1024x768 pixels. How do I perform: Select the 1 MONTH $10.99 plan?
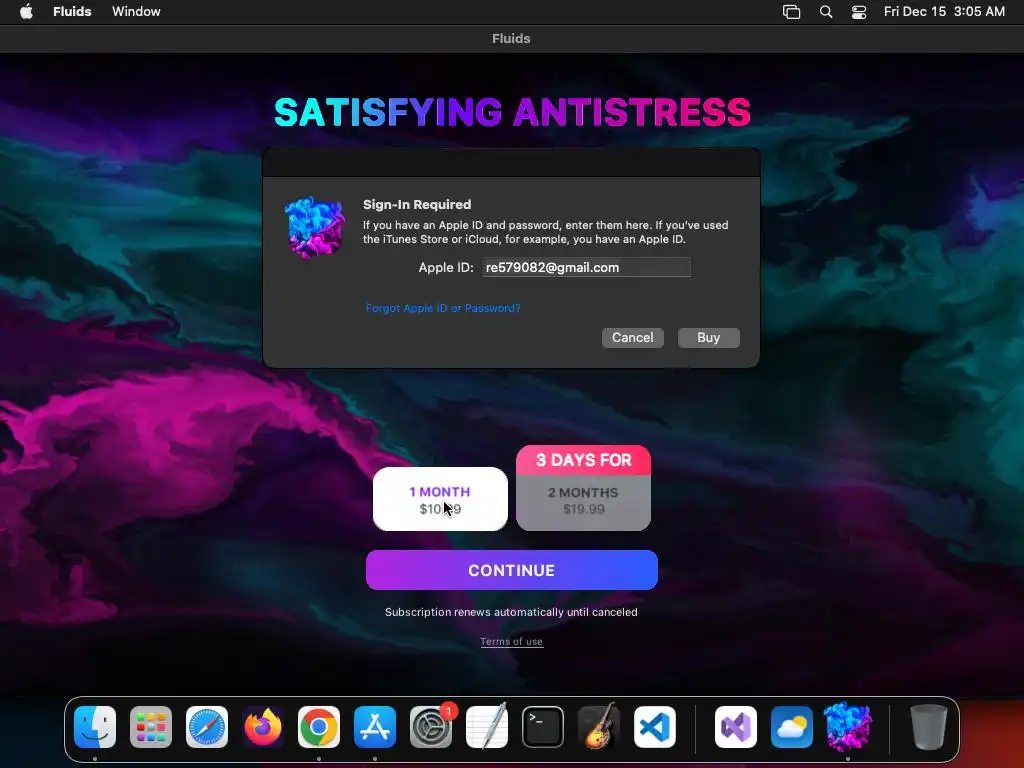tap(440, 499)
